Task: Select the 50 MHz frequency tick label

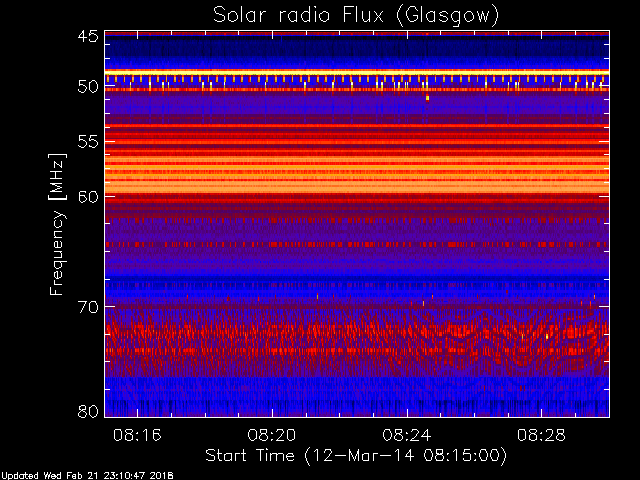Action: pyautogui.click(x=87, y=87)
